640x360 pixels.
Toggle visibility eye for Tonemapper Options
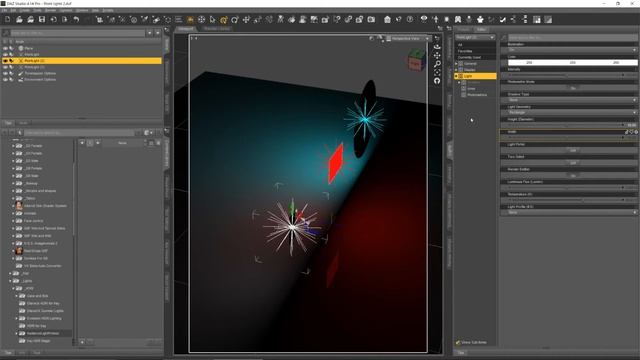click(x=5, y=73)
